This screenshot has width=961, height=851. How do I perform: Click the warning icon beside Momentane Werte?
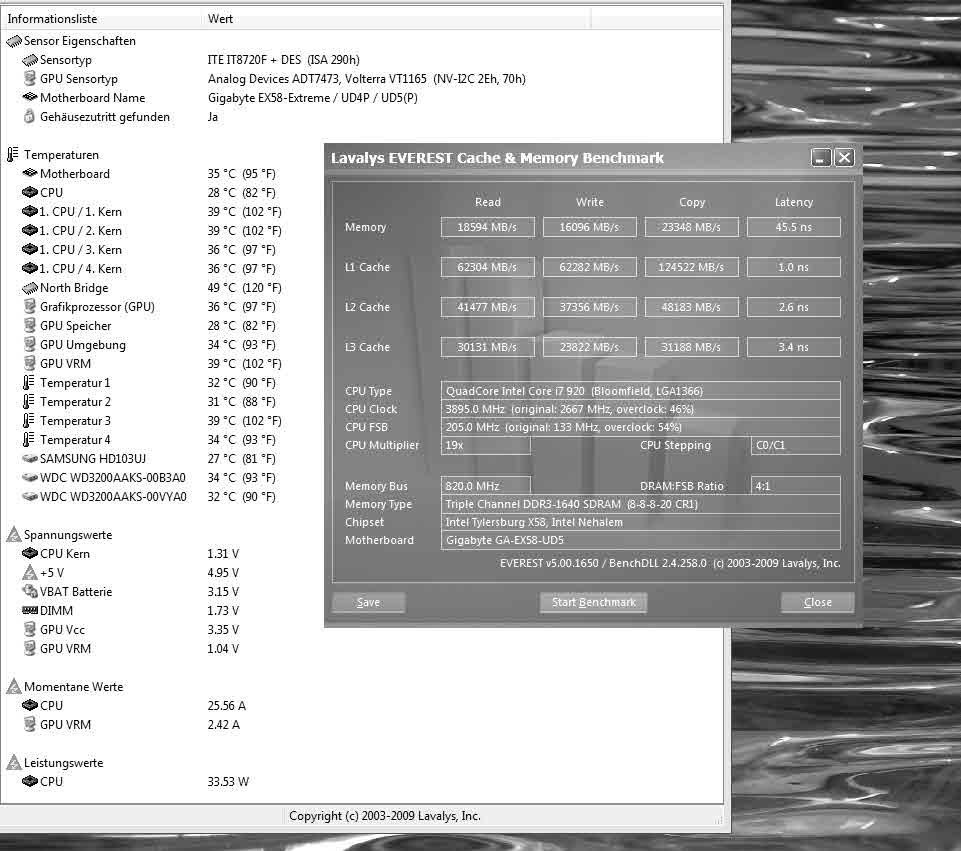tap(13, 686)
